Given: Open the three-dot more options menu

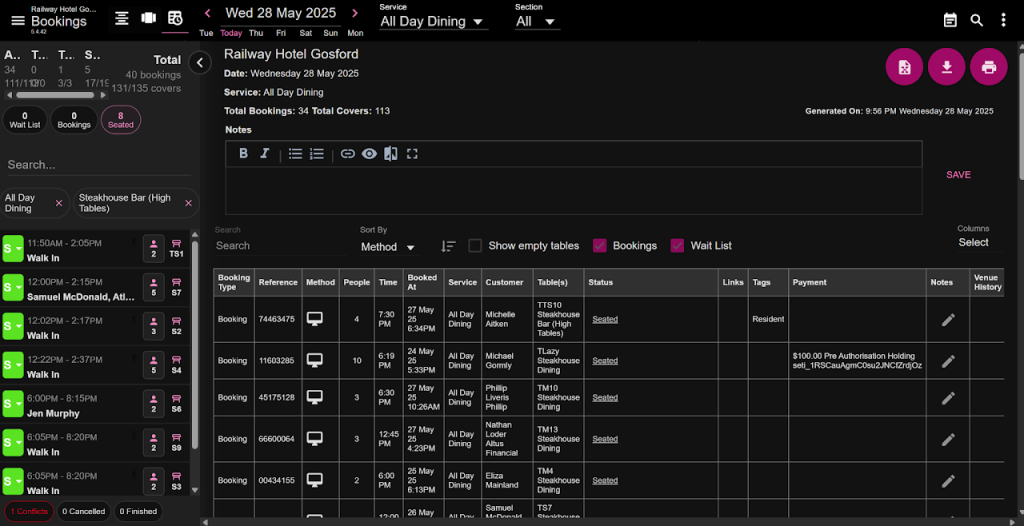Looking at the screenshot, I should (x=1003, y=20).
